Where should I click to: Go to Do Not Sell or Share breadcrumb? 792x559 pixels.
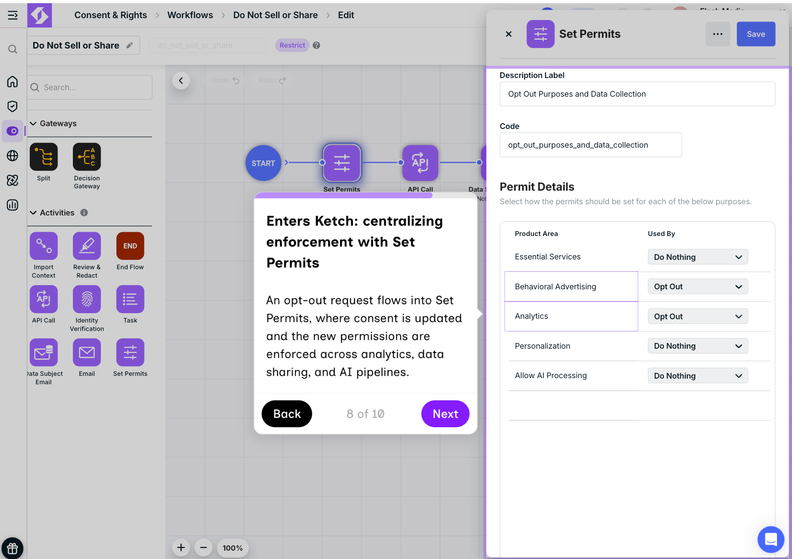[x=275, y=15]
